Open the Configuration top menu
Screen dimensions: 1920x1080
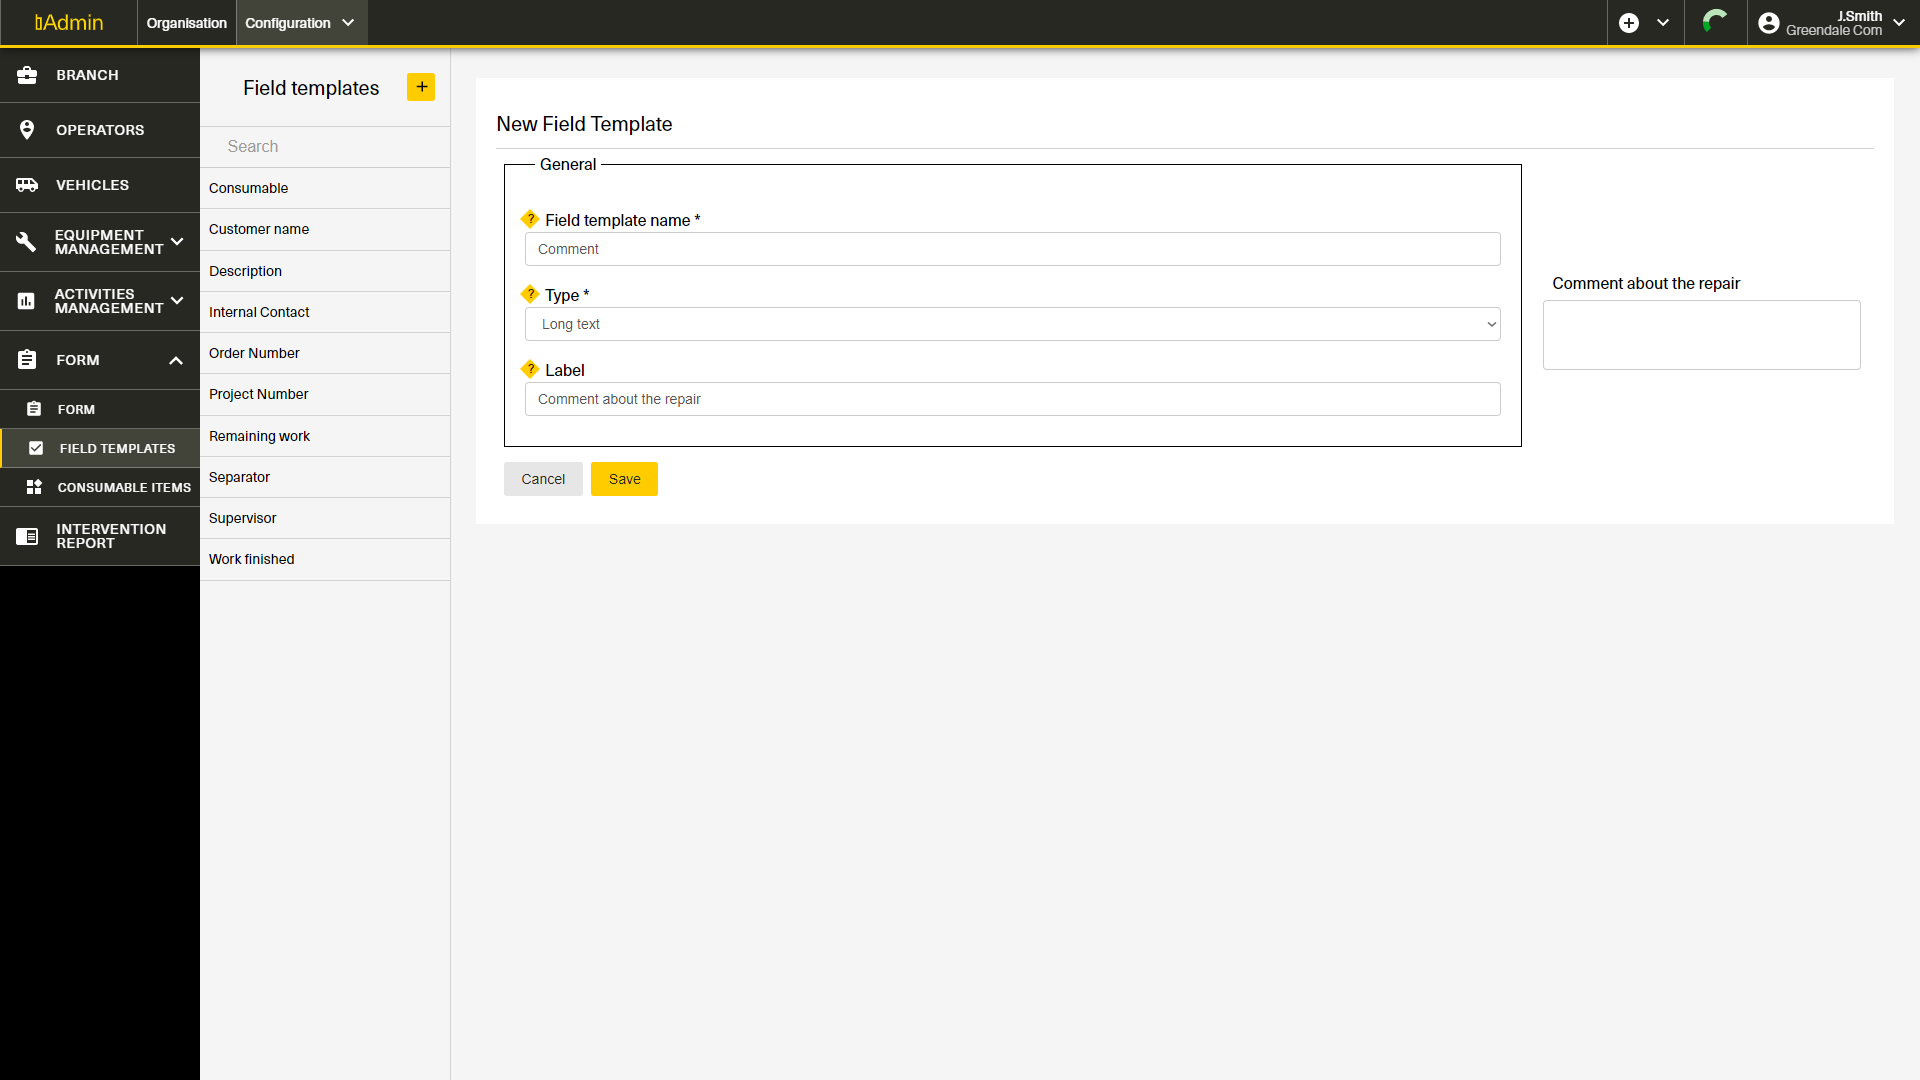[300, 23]
